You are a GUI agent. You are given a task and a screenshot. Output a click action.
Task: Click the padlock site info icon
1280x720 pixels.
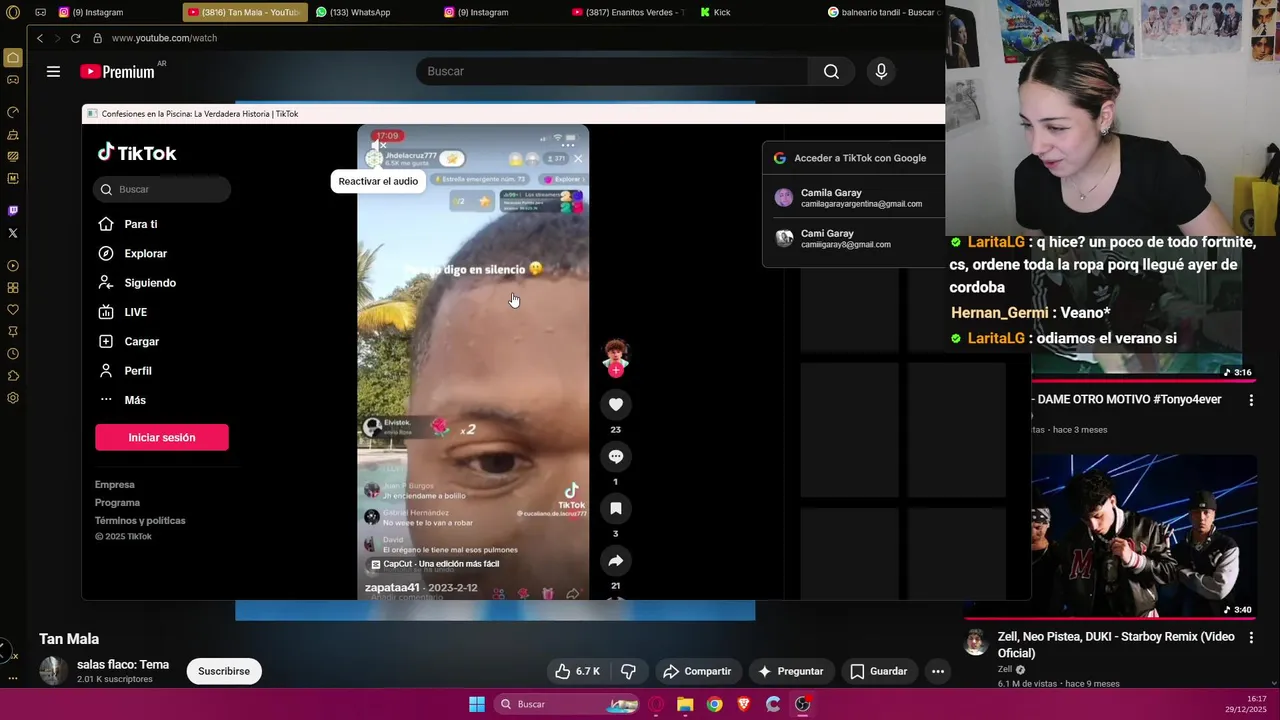[98, 38]
